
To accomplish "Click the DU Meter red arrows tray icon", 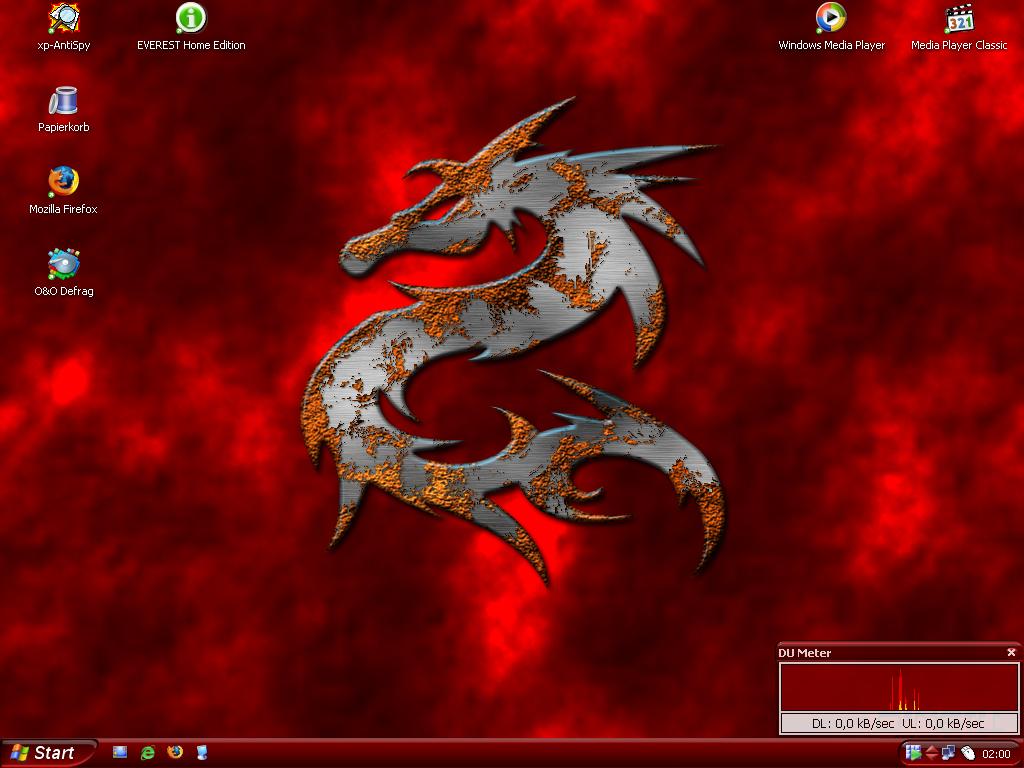I will tap(931, 753).
